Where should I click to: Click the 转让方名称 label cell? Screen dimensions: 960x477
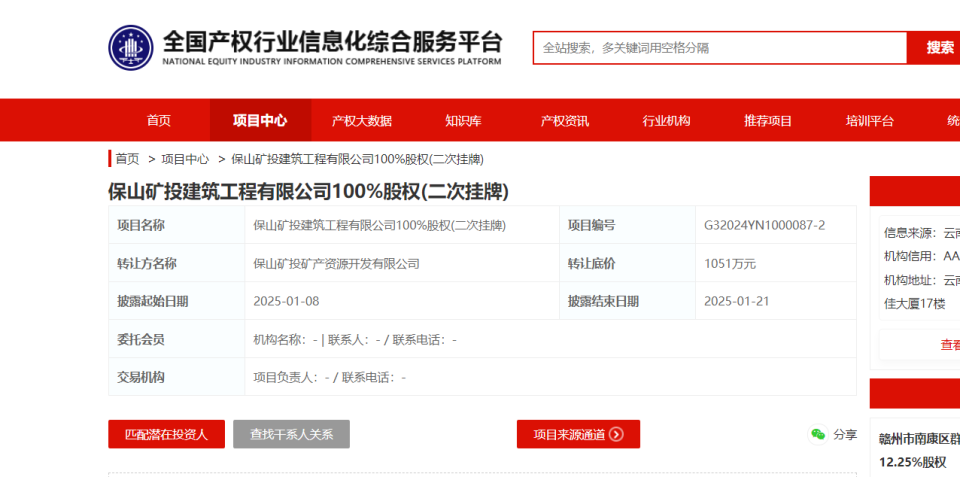coord(176,263)
